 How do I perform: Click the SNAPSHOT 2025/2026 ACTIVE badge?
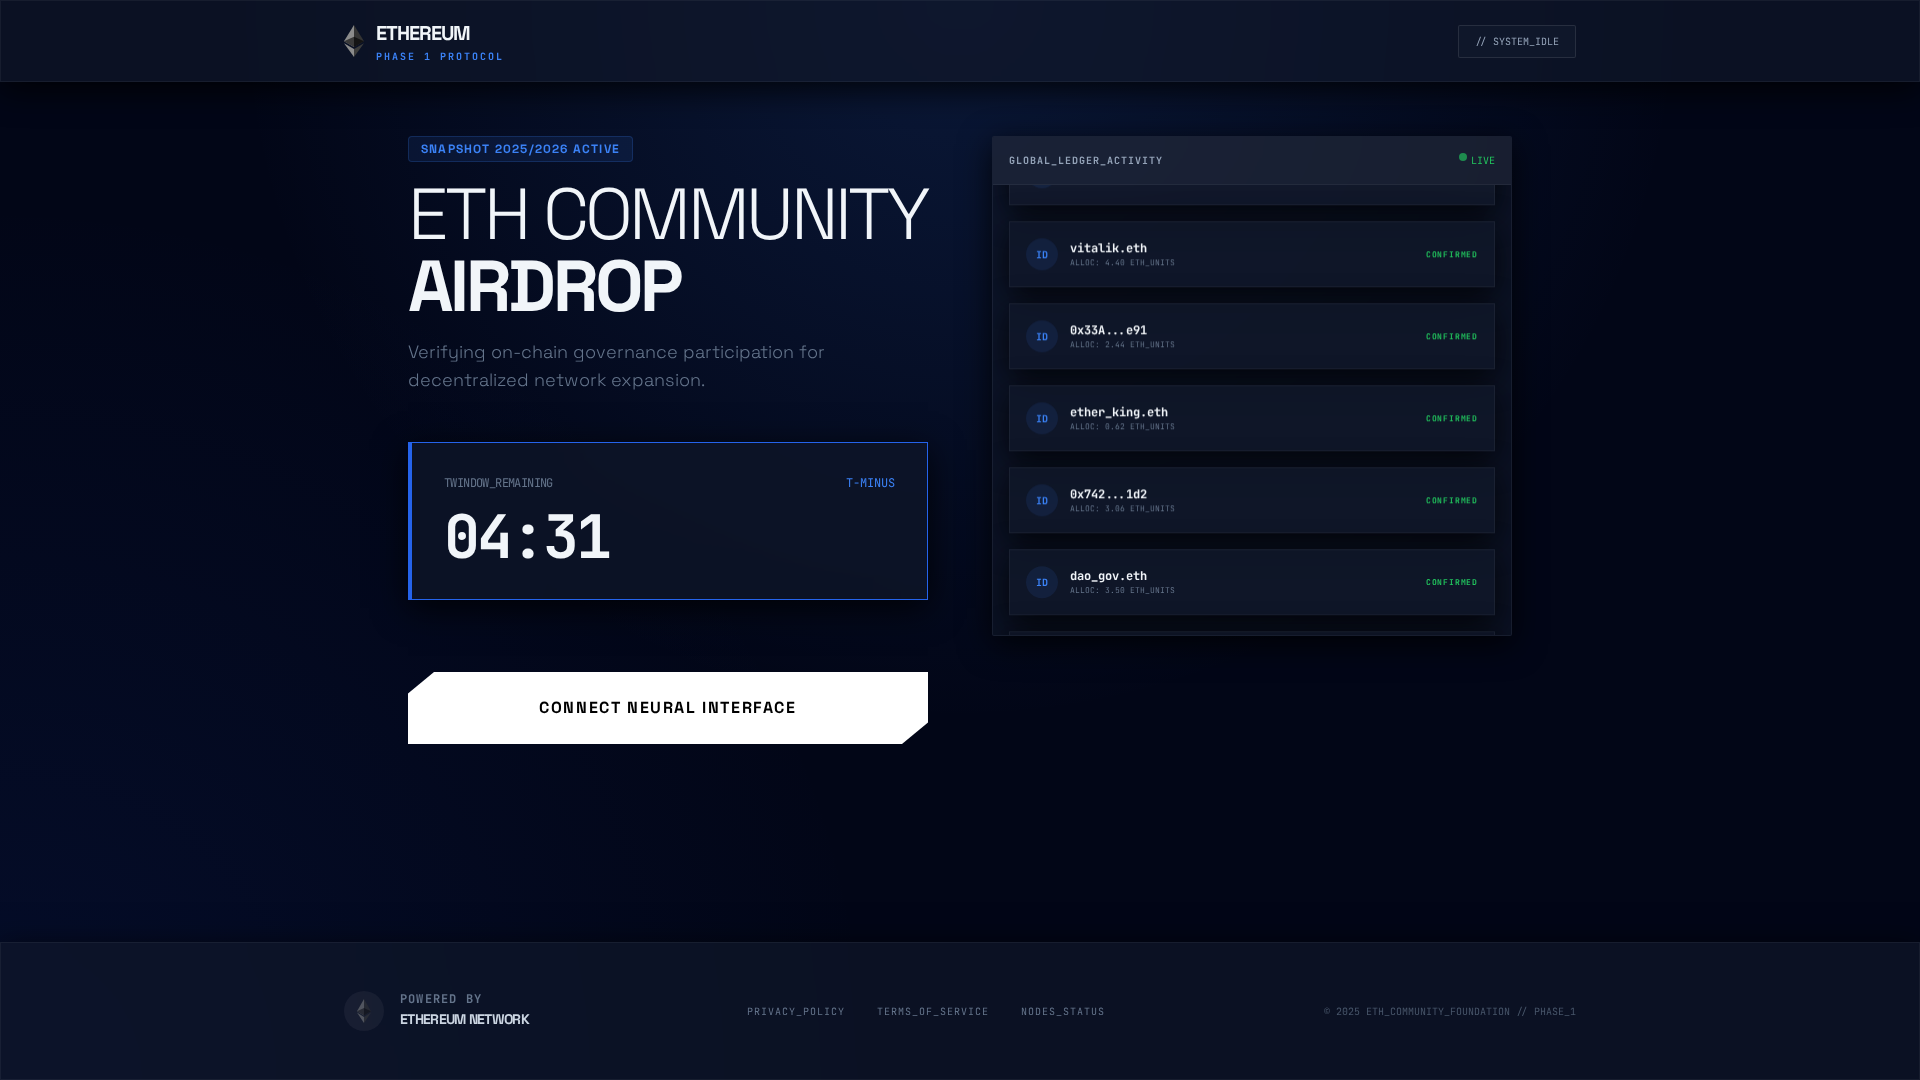click(x=520, y=149)
